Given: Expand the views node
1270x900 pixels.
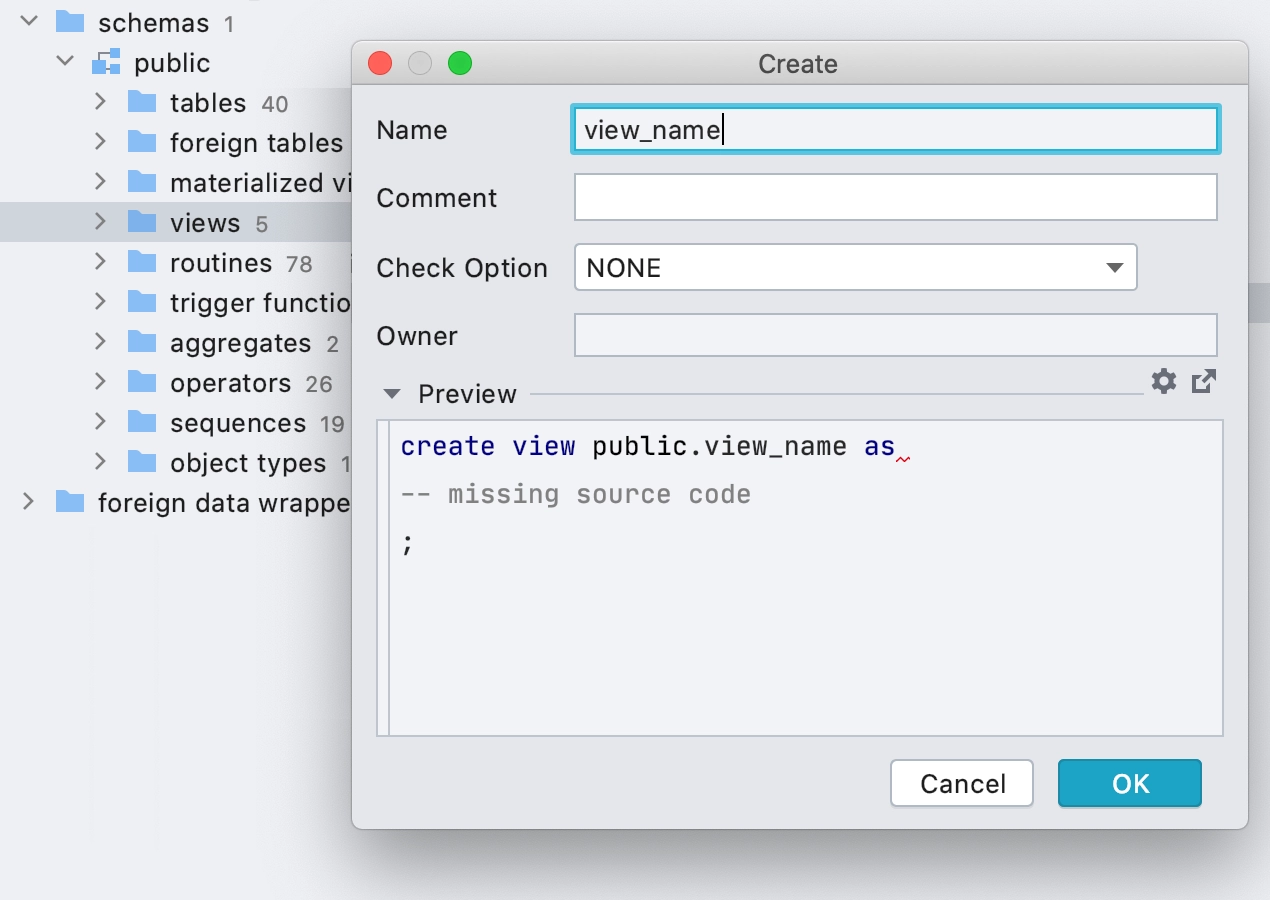Looking at the screenshot, I should pos(100,221).
